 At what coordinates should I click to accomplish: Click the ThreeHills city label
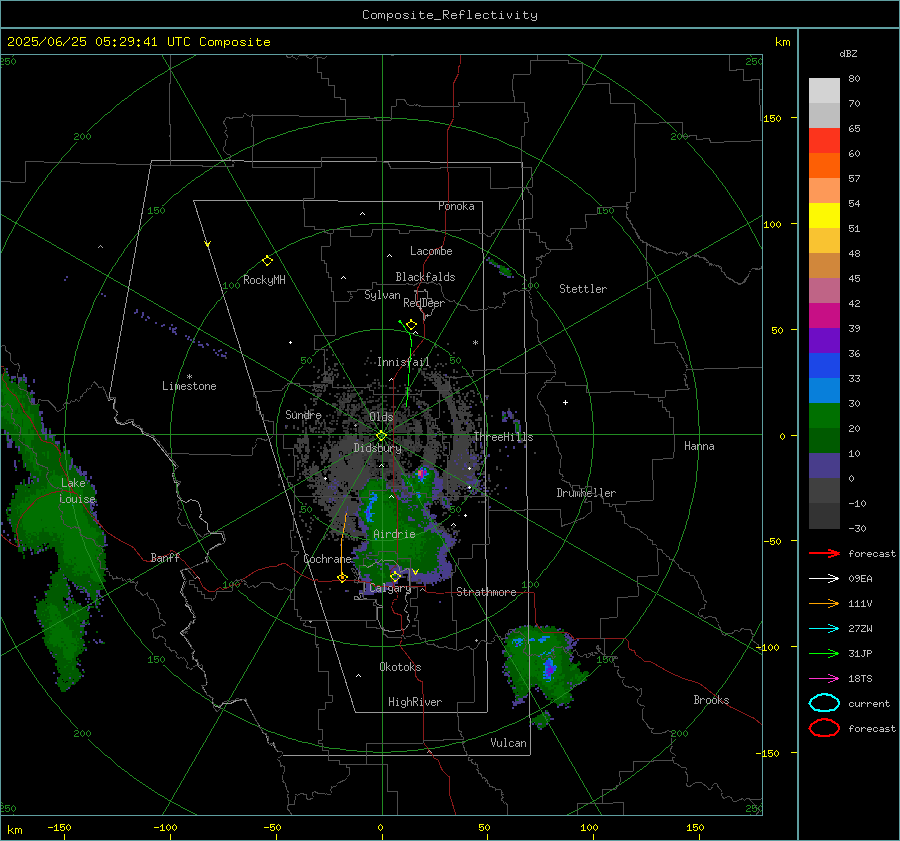click(503, 437)
